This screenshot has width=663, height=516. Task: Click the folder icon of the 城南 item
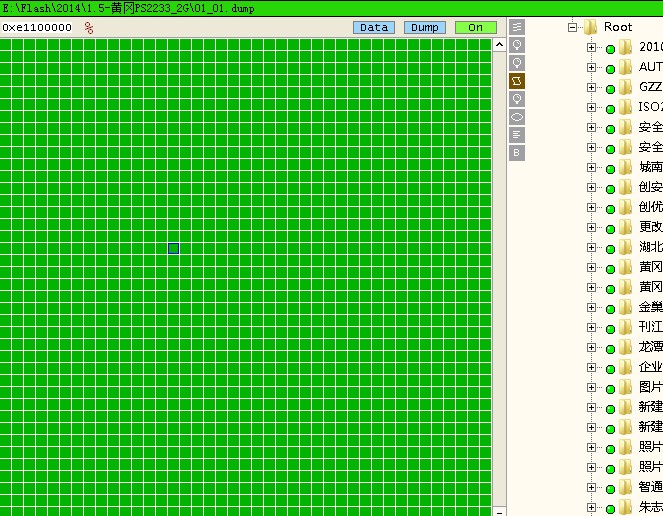coord(625,167)
